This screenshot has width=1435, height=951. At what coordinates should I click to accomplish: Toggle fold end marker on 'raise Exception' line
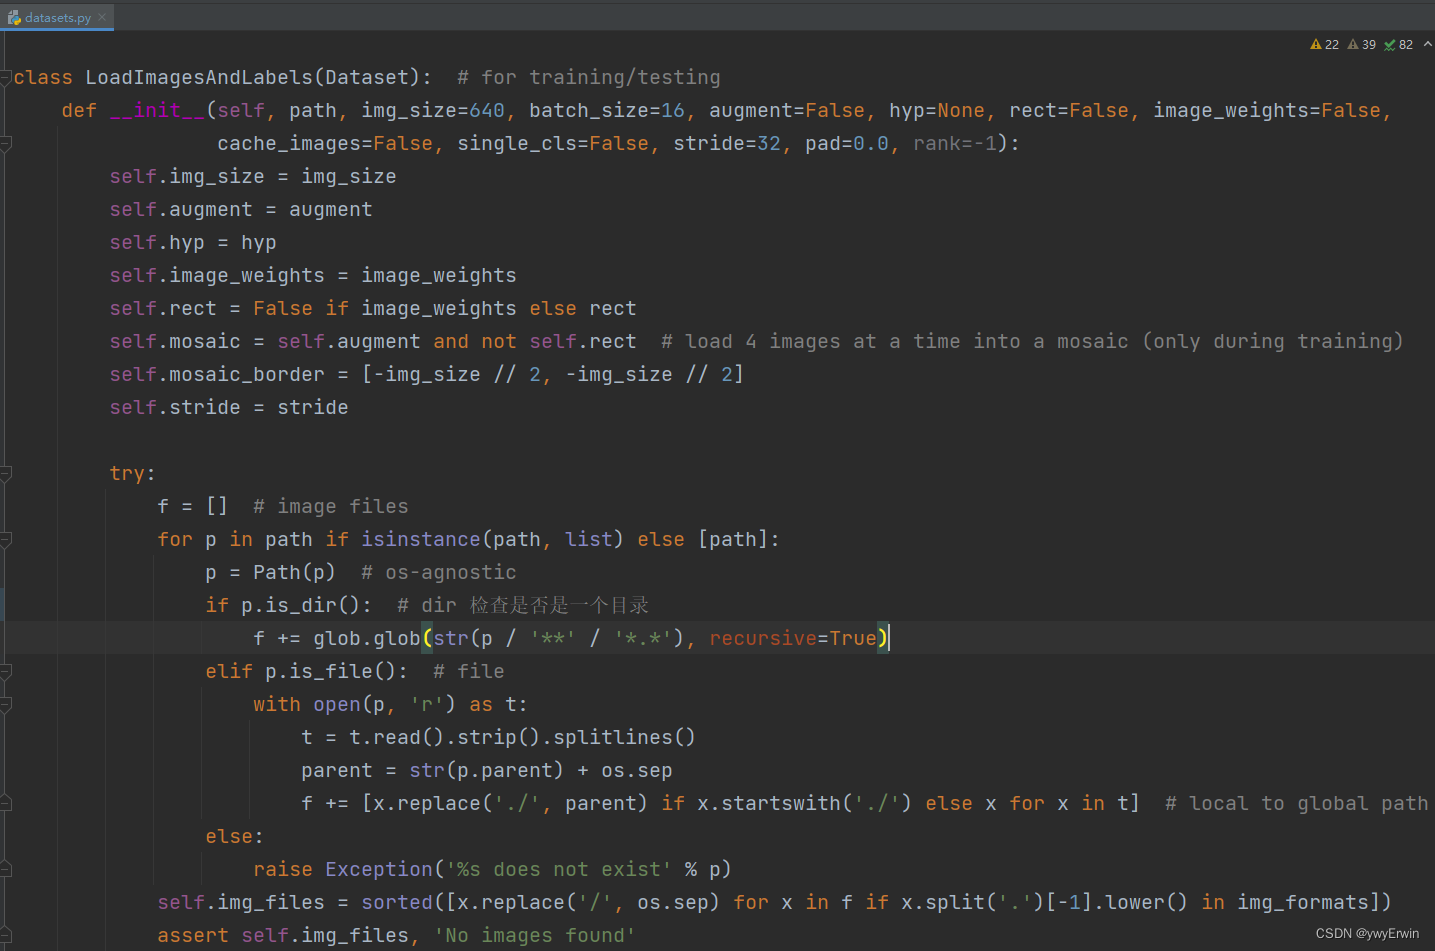[x=5, y=870]
